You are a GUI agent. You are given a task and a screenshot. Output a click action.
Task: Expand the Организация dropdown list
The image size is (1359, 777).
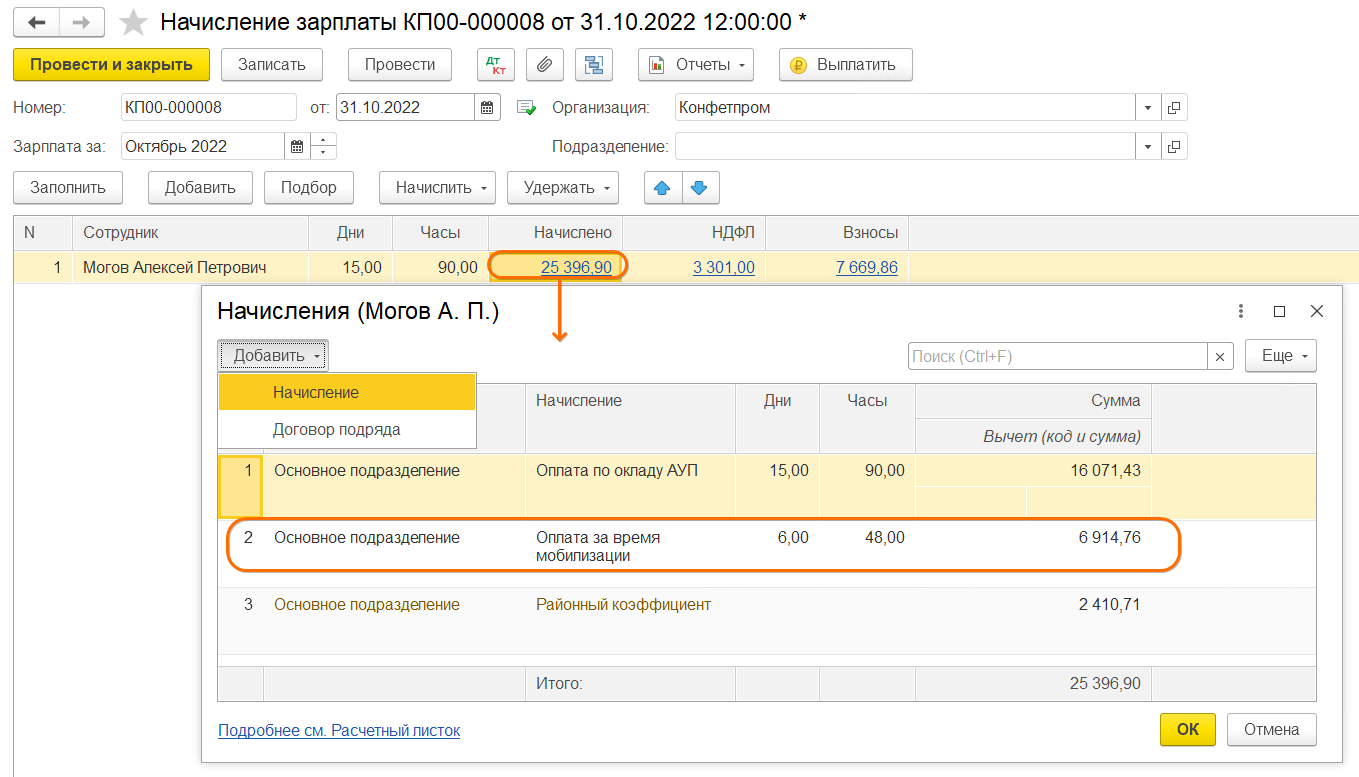[1148, 107]
